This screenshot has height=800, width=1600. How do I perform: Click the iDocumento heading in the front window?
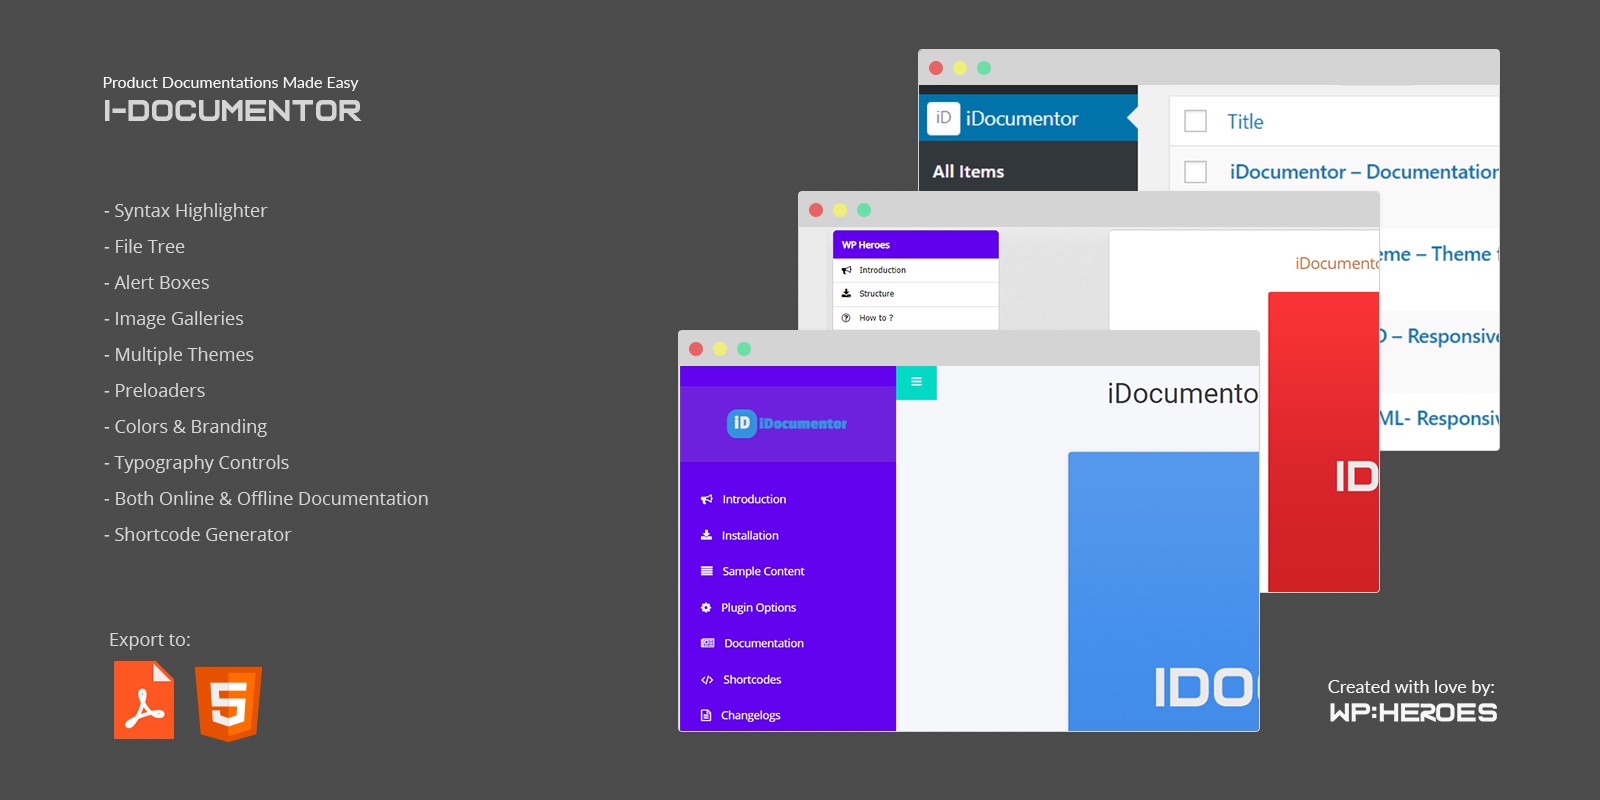point(1182,393)
